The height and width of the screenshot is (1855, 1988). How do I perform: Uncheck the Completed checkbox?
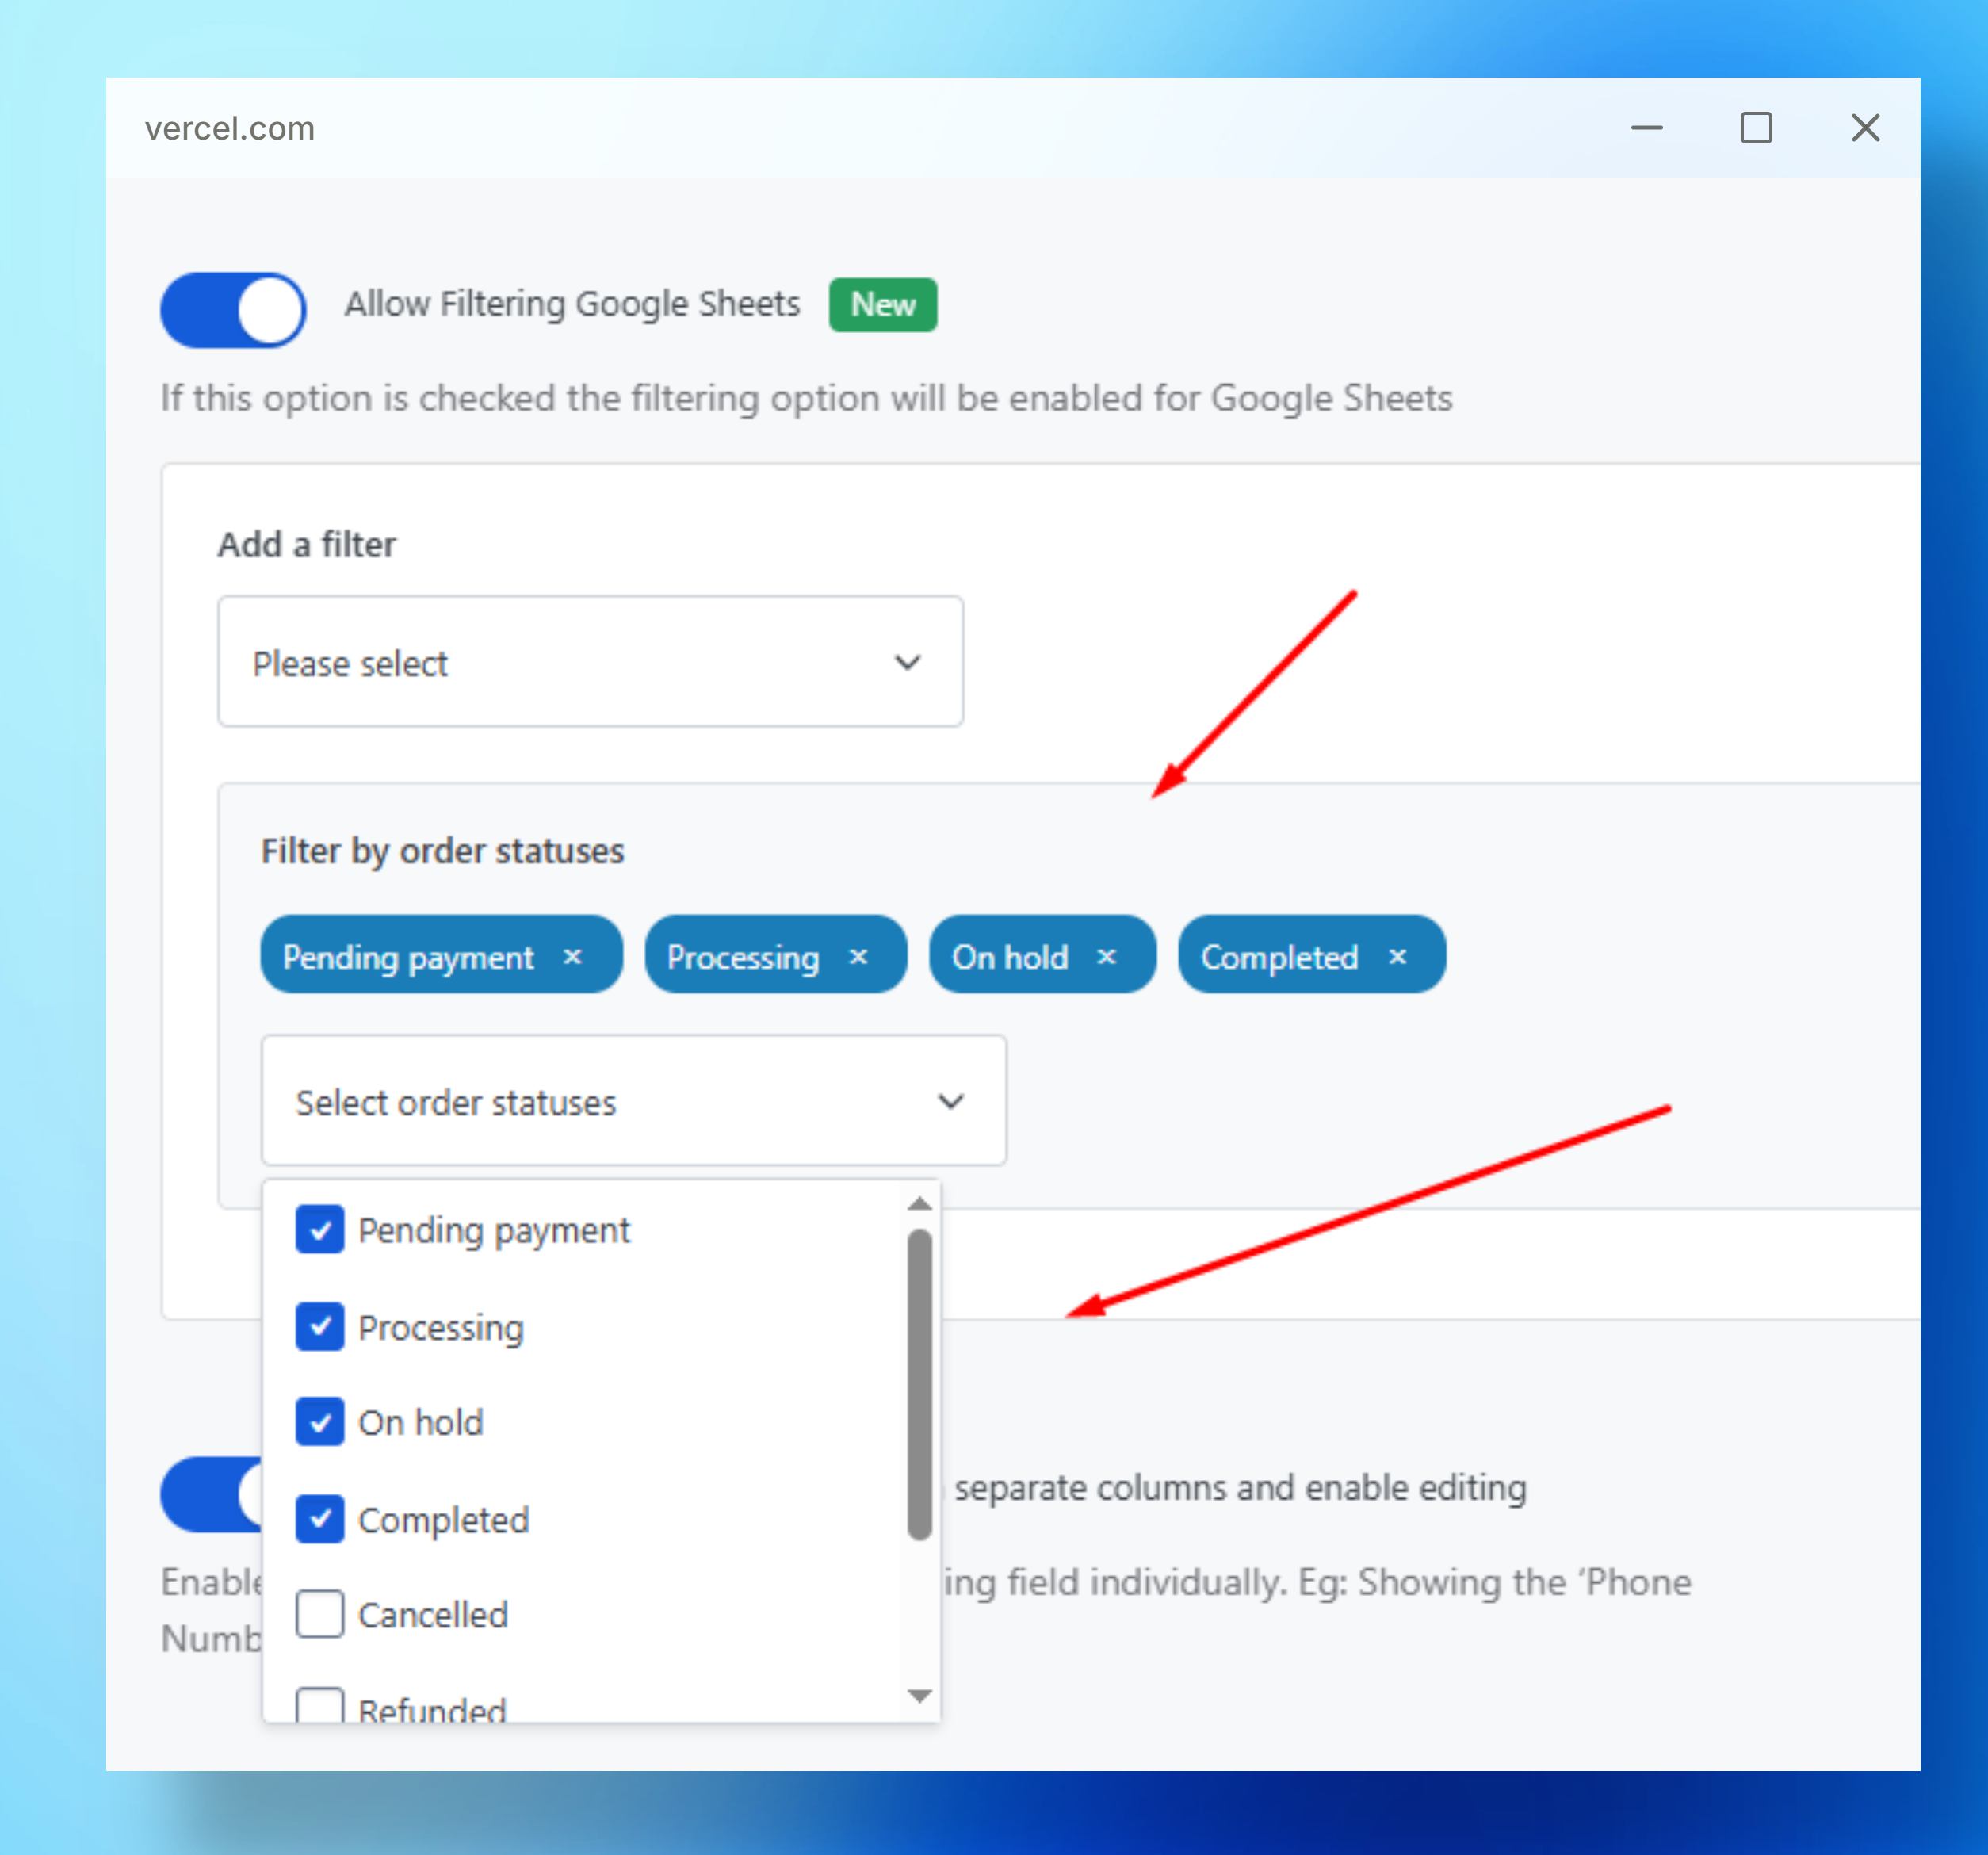[x=320, y=1520]
